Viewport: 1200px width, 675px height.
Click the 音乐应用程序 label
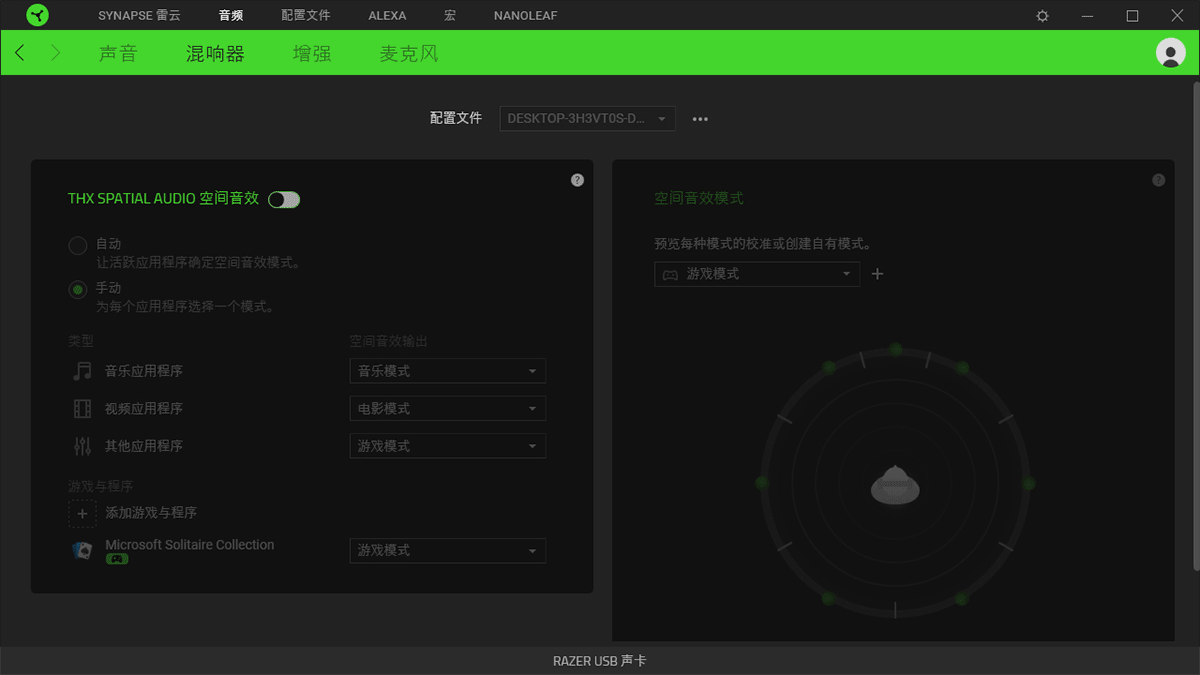[144, 371]
